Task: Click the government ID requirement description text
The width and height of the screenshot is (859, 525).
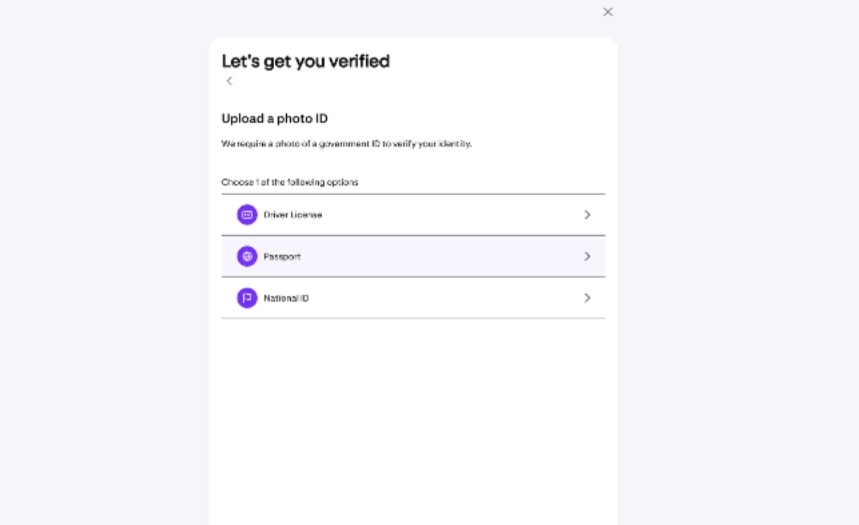Action: click(346, 144)
